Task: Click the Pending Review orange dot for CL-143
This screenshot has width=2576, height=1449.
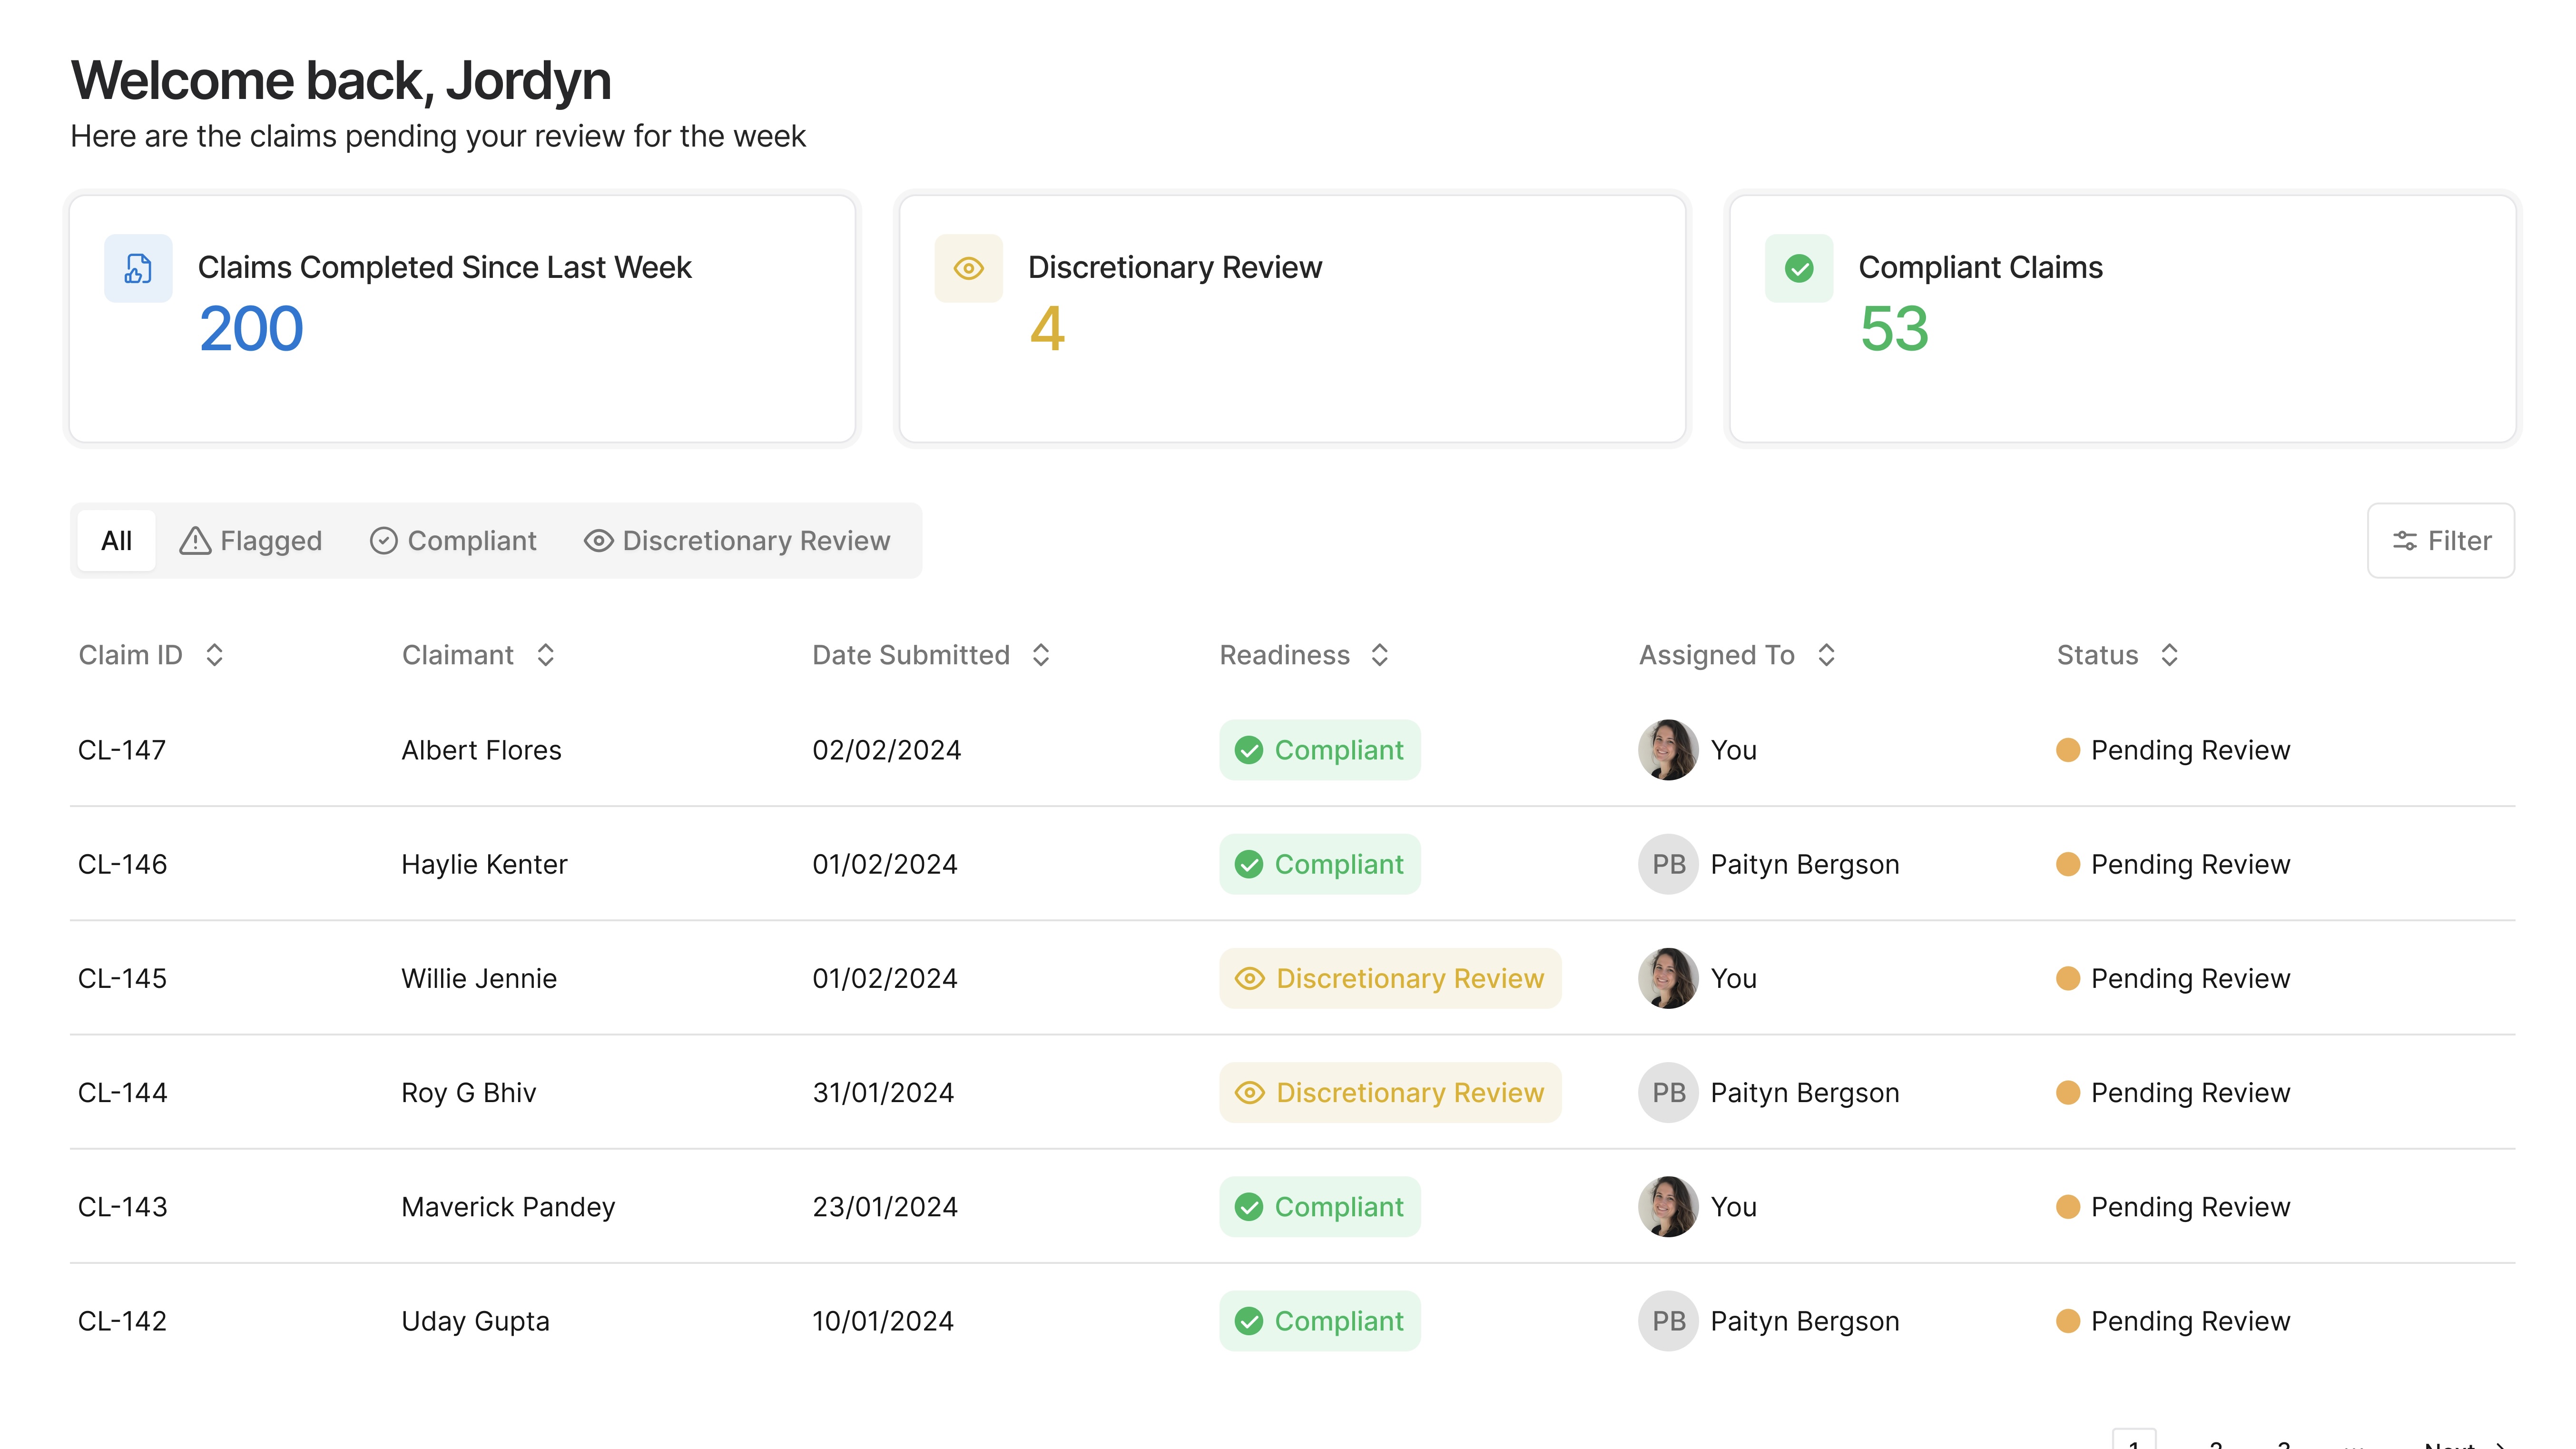Action: [2067, 1207]
